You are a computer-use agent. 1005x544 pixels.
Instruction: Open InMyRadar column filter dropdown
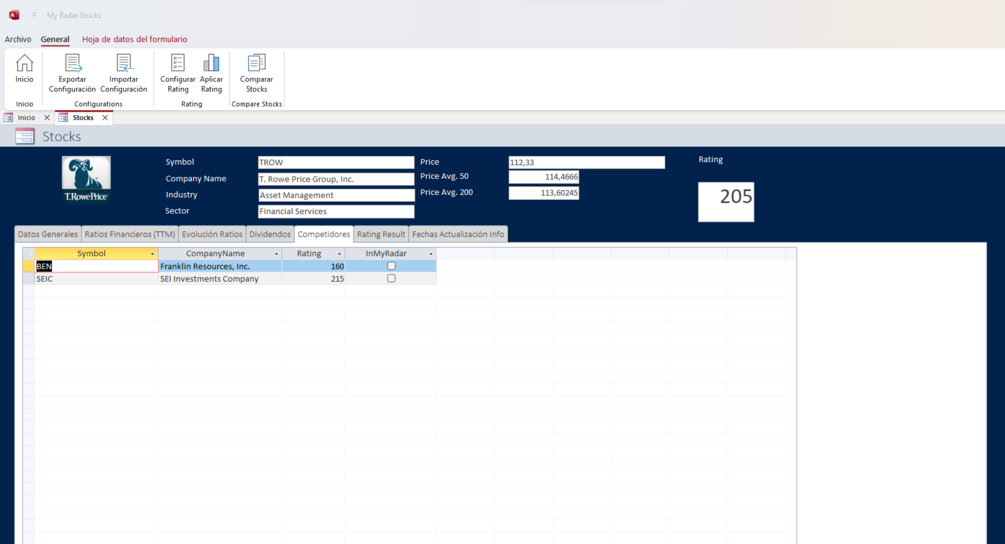(x=431, y=254)
